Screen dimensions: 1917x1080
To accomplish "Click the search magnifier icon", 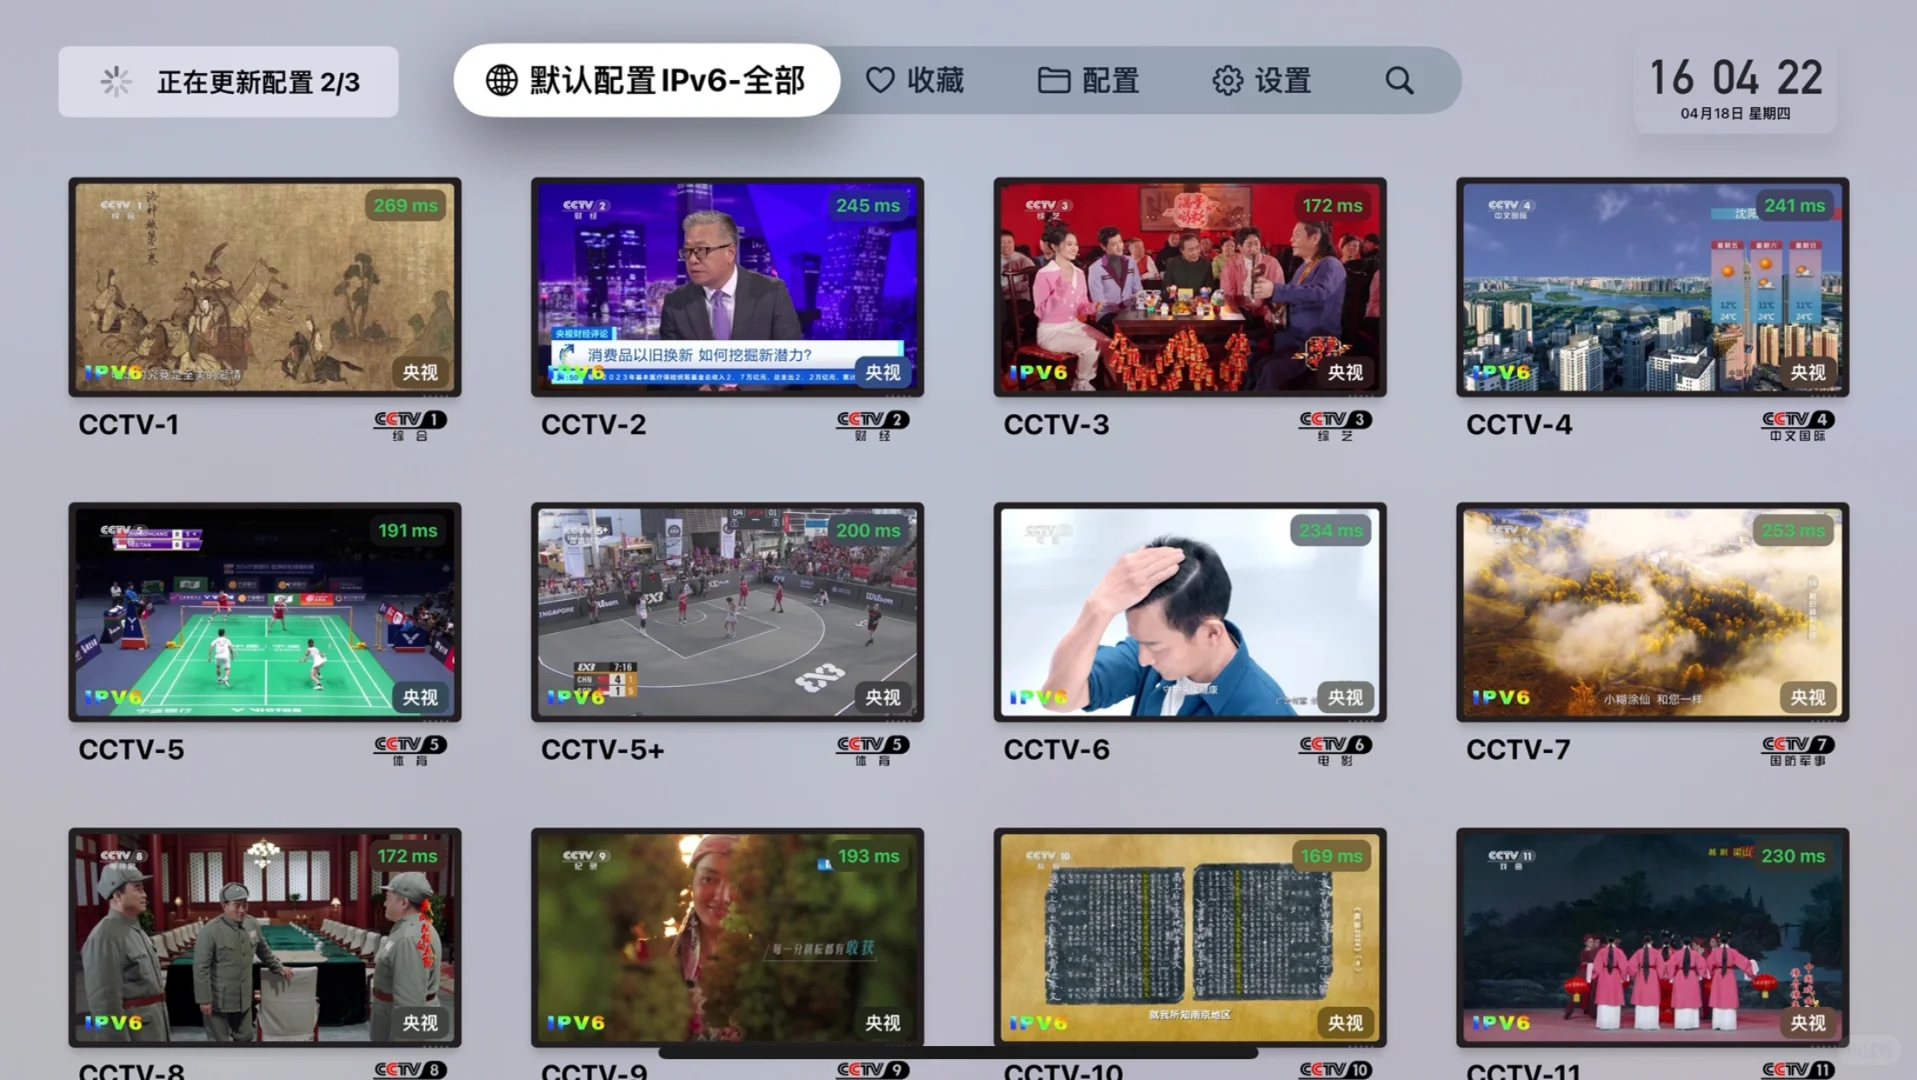I will pyautogui.click(x=1398, y=80).
